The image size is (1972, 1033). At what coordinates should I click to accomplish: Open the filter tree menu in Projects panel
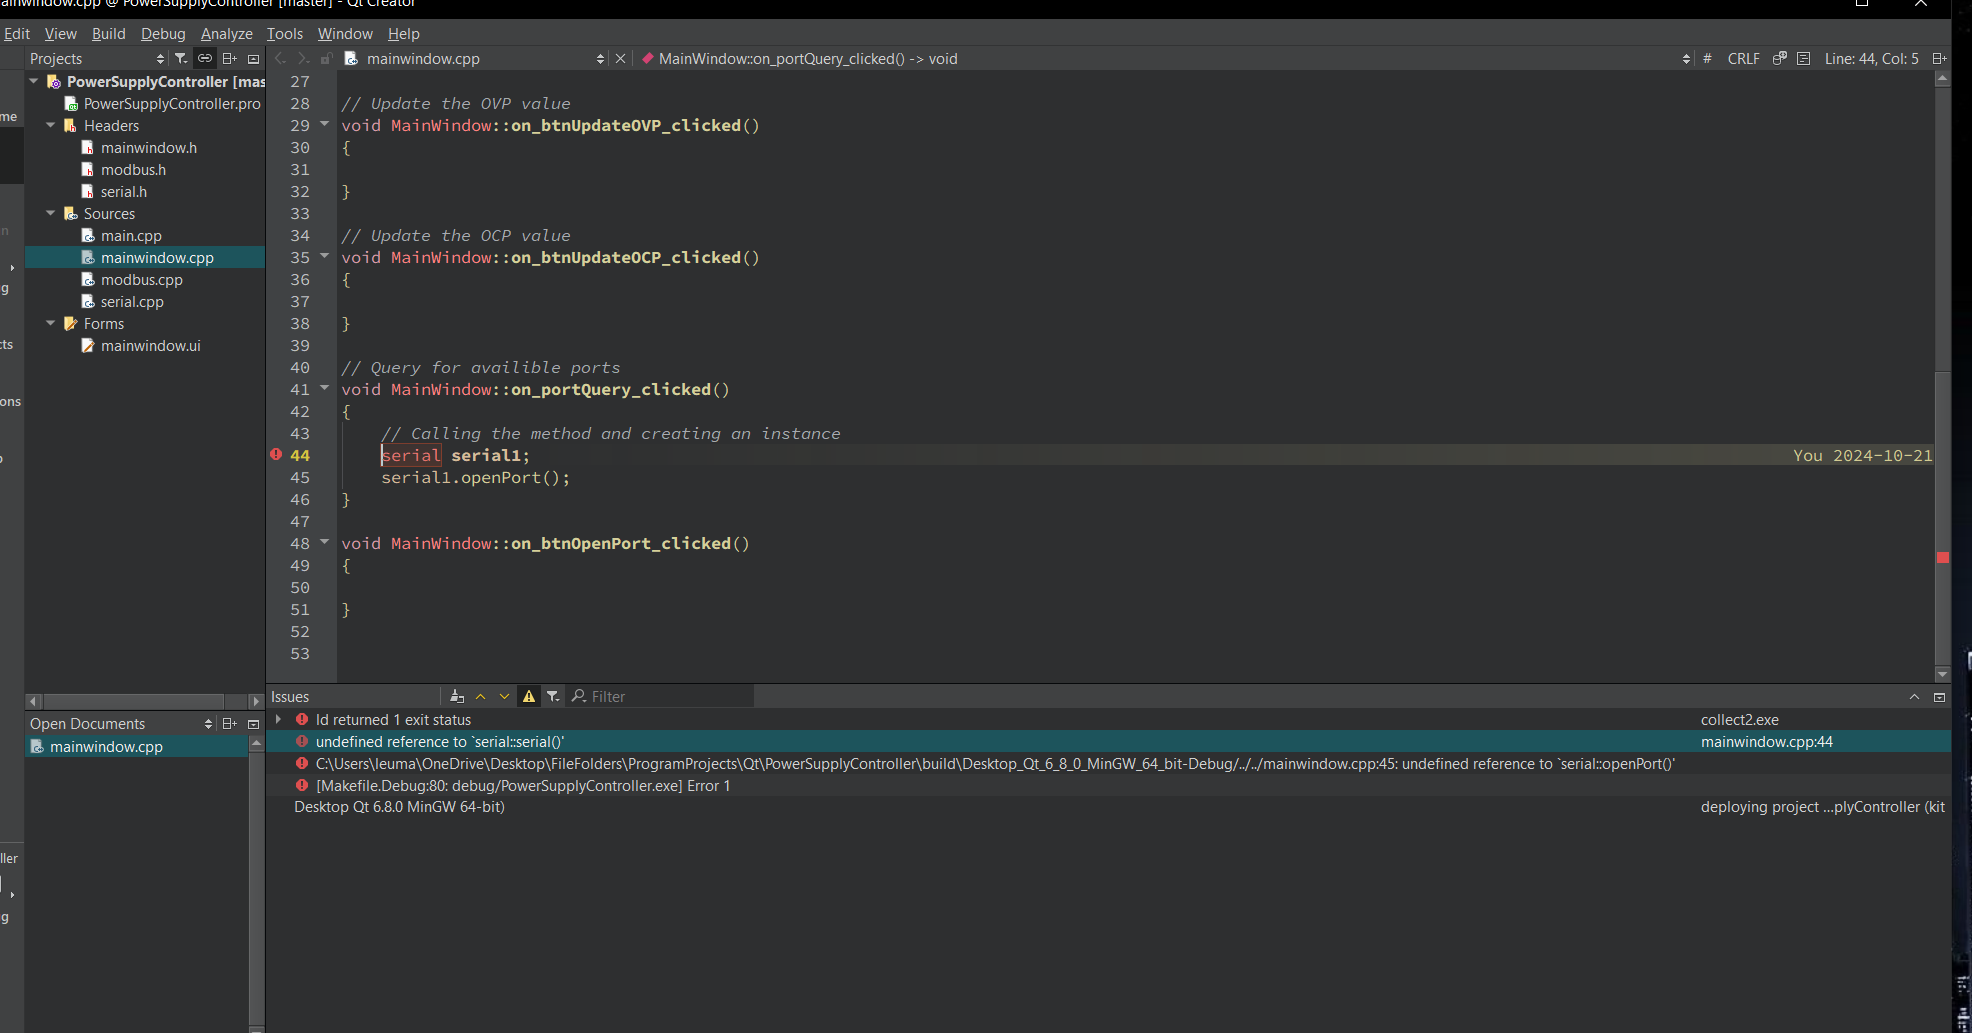181,59
